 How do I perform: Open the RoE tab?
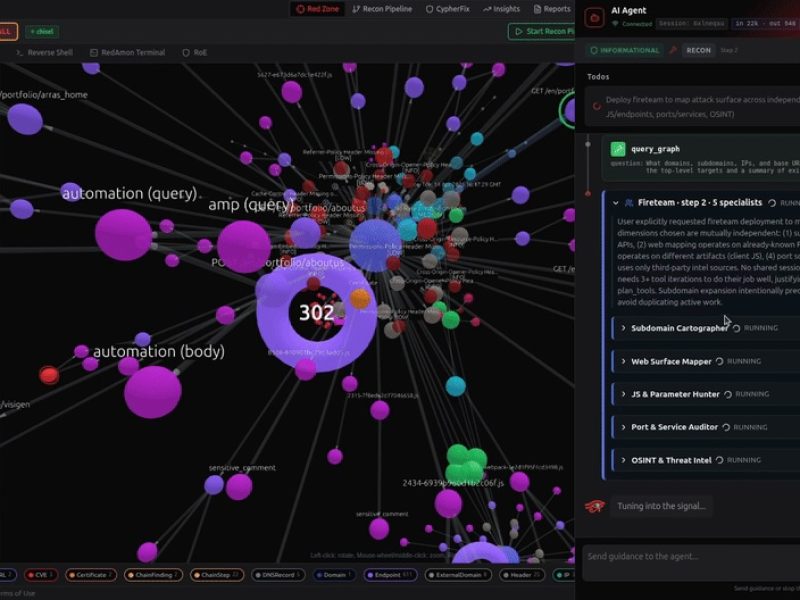(x=195, y=53)
